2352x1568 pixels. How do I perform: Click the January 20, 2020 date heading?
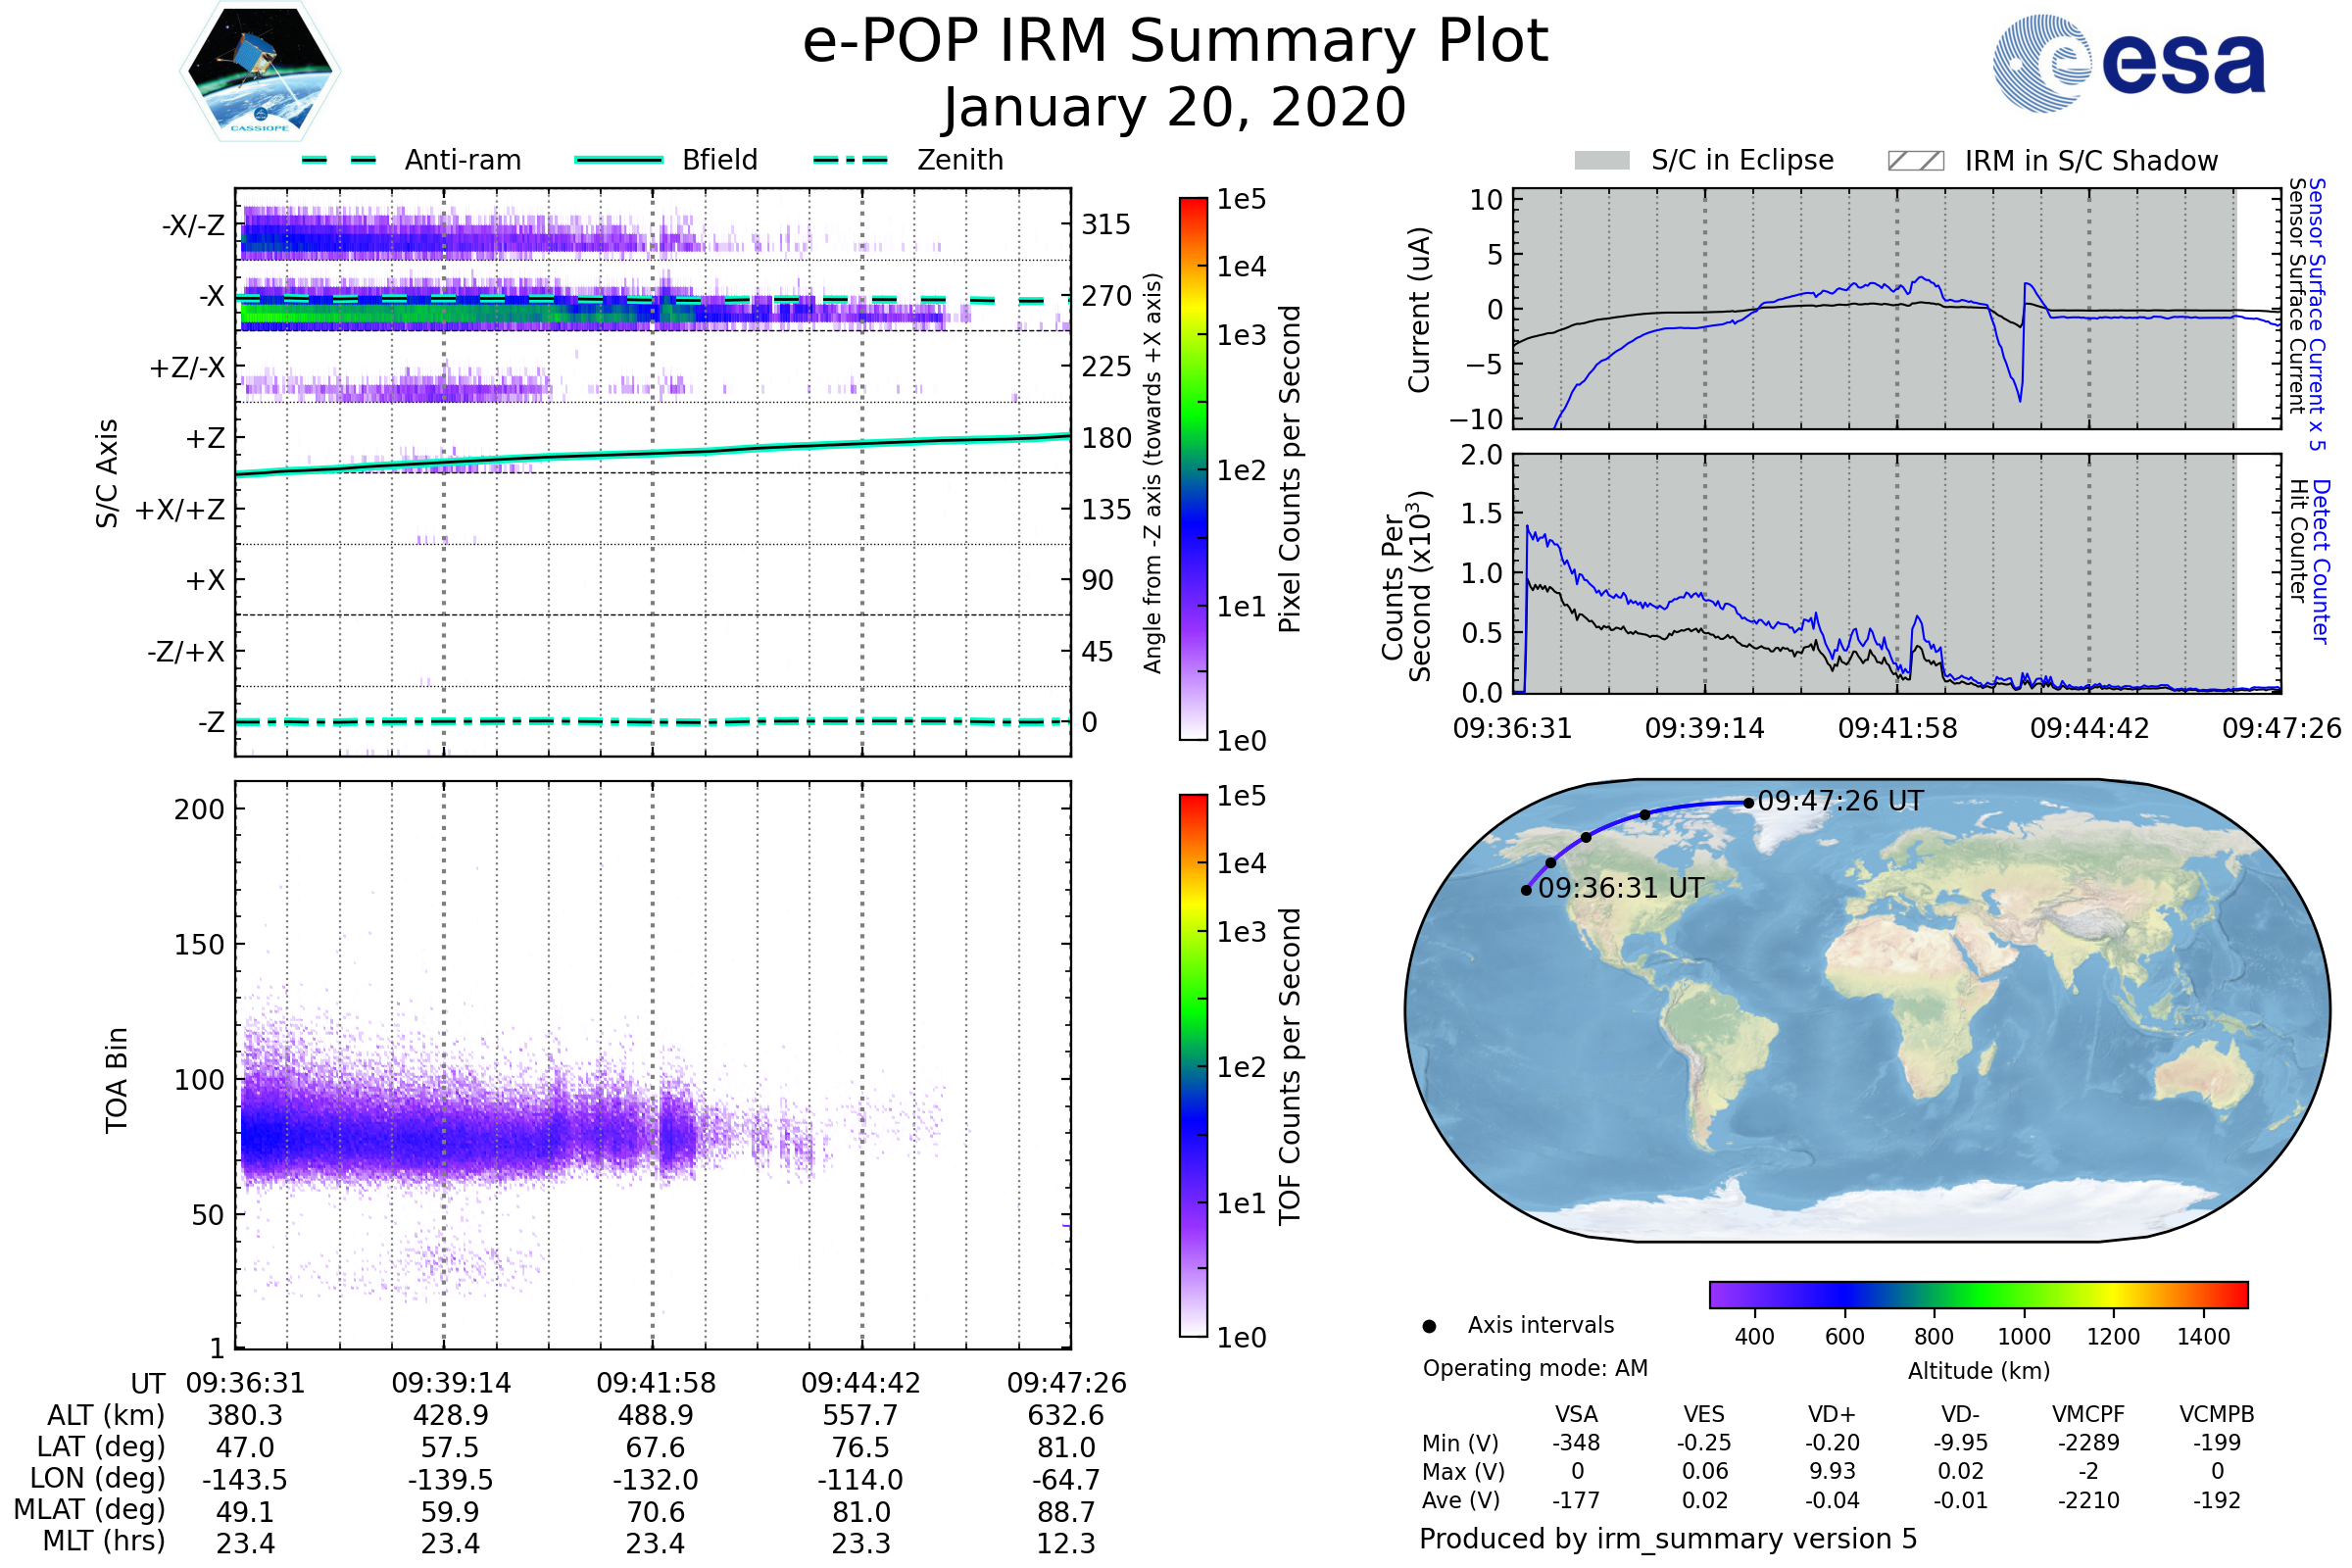[1175, 108]
